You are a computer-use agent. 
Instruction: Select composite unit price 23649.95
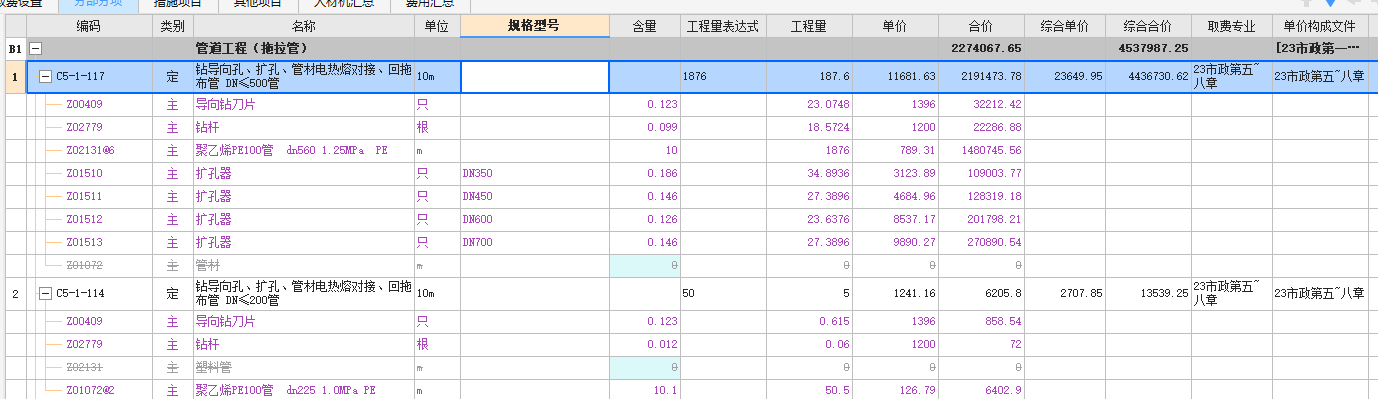pos(1065,76)
